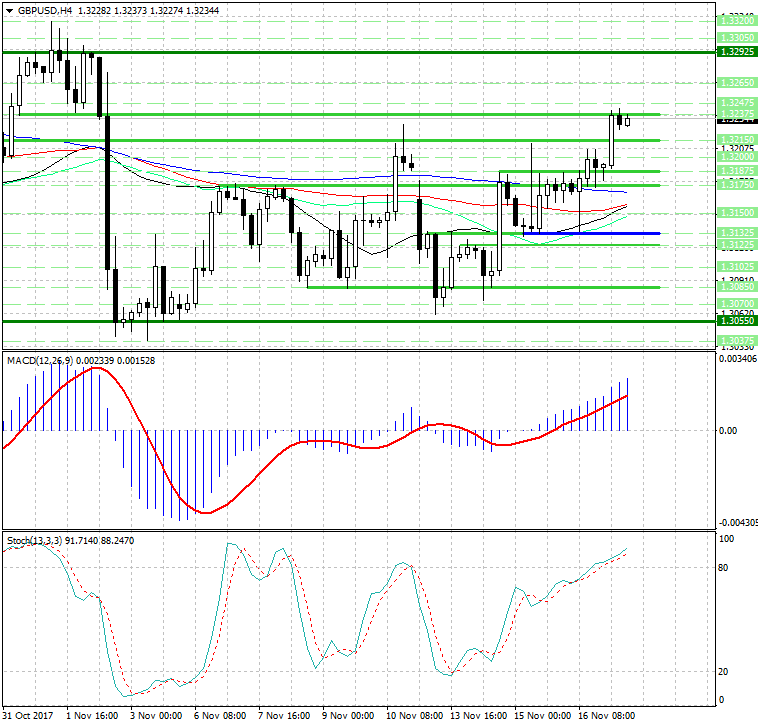Click the 6 Nov 08:00 time label

pos(220,717)
